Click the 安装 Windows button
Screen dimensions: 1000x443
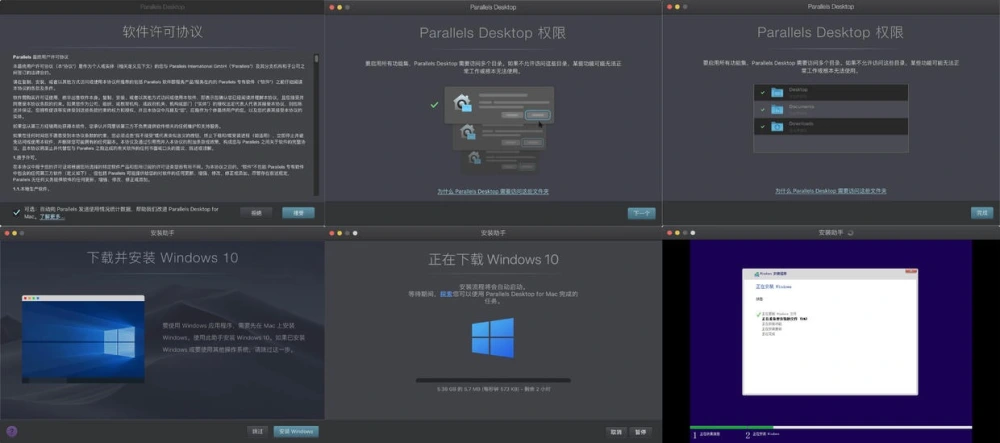point(296,432)
